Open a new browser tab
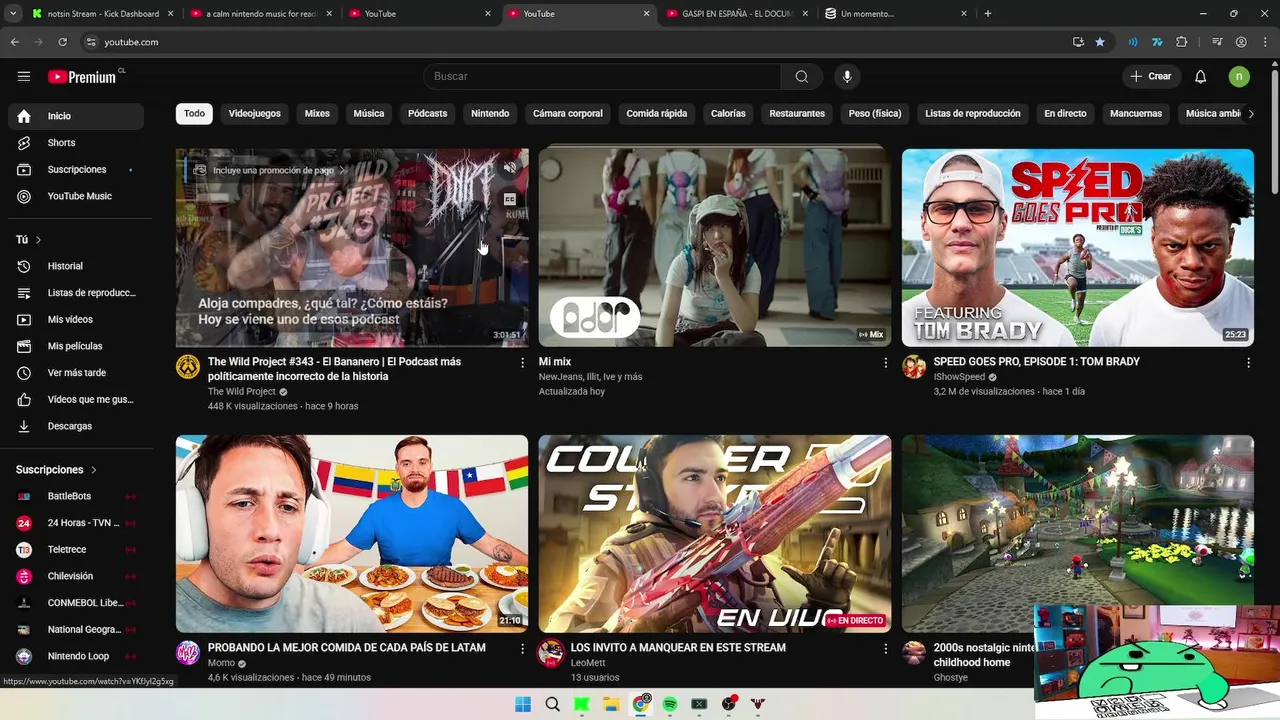The image size is (1280, 720). (988, 14)
